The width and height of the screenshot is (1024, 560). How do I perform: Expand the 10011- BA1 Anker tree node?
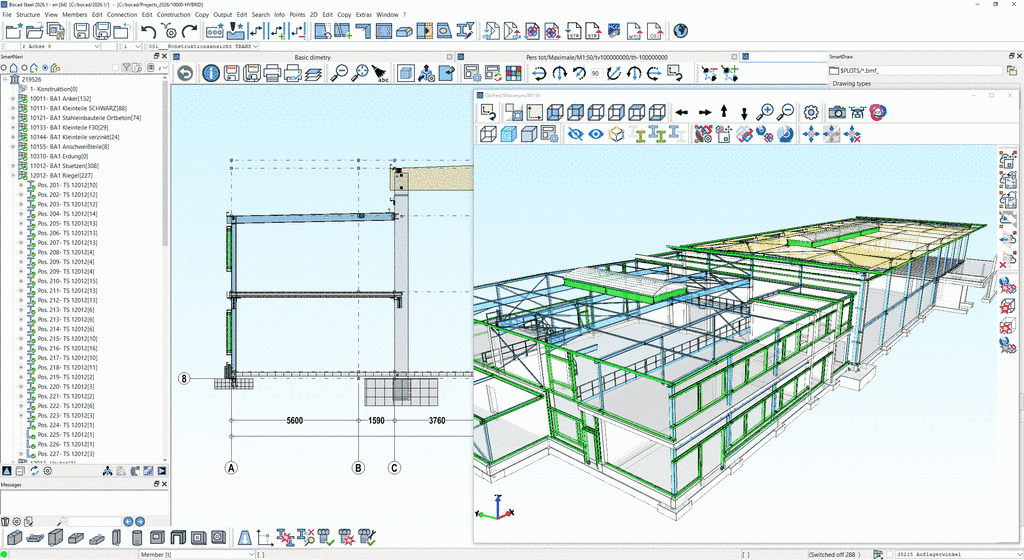click(12, 99)
